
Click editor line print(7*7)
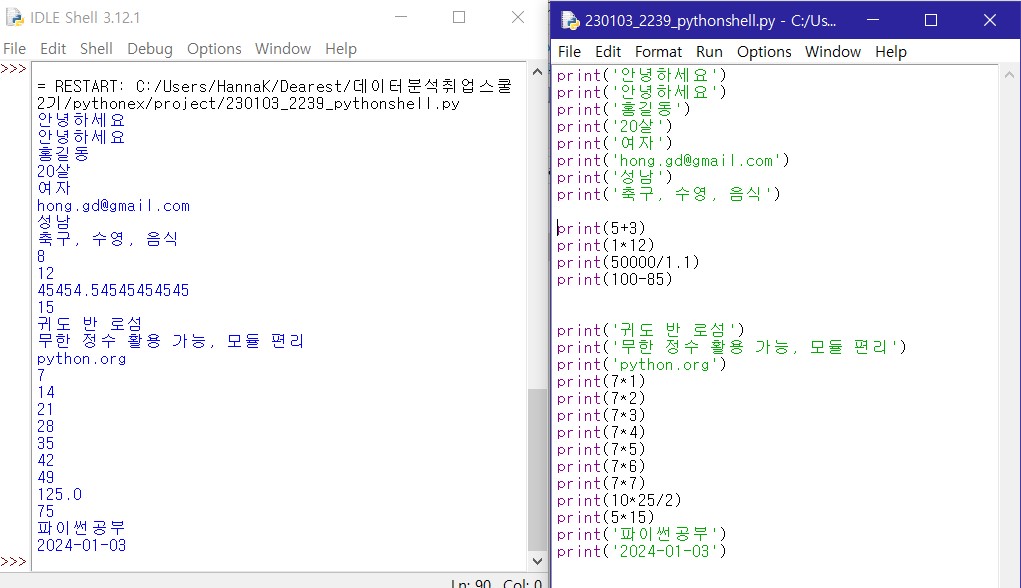coord(601,483)
